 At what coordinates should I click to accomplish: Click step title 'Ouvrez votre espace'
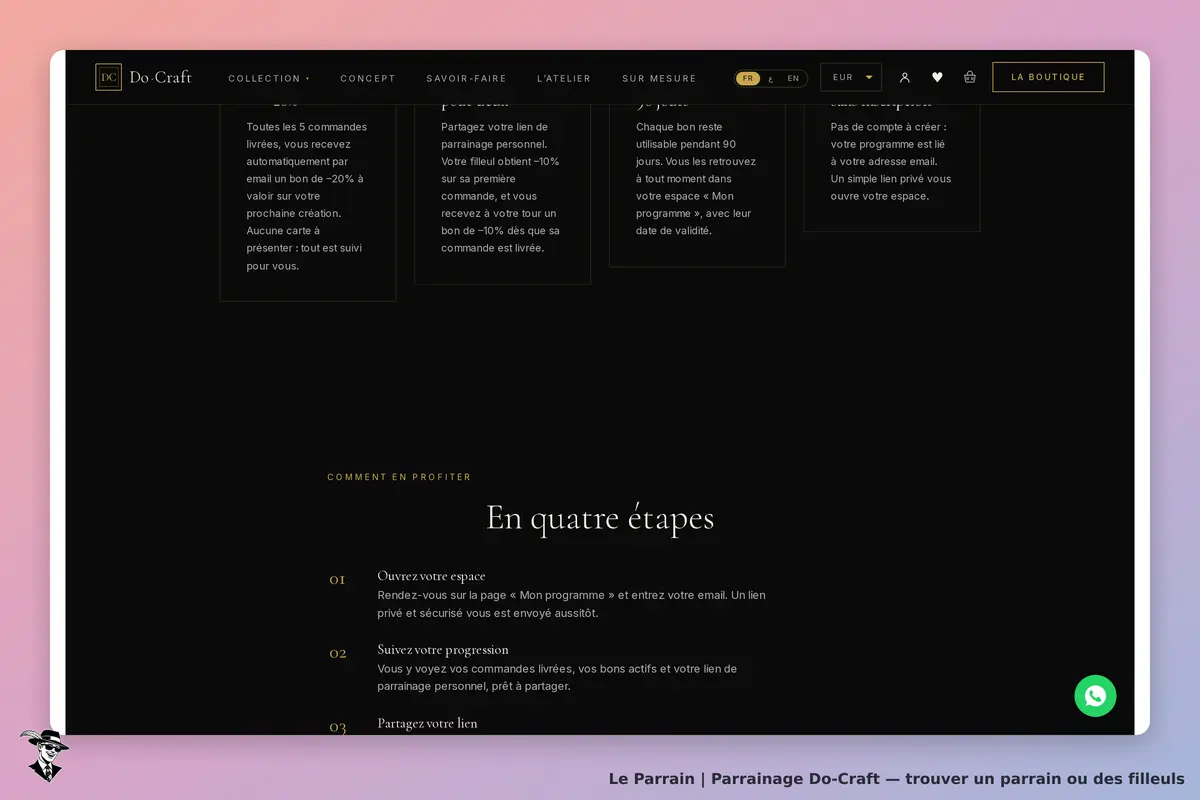[431, 576]
